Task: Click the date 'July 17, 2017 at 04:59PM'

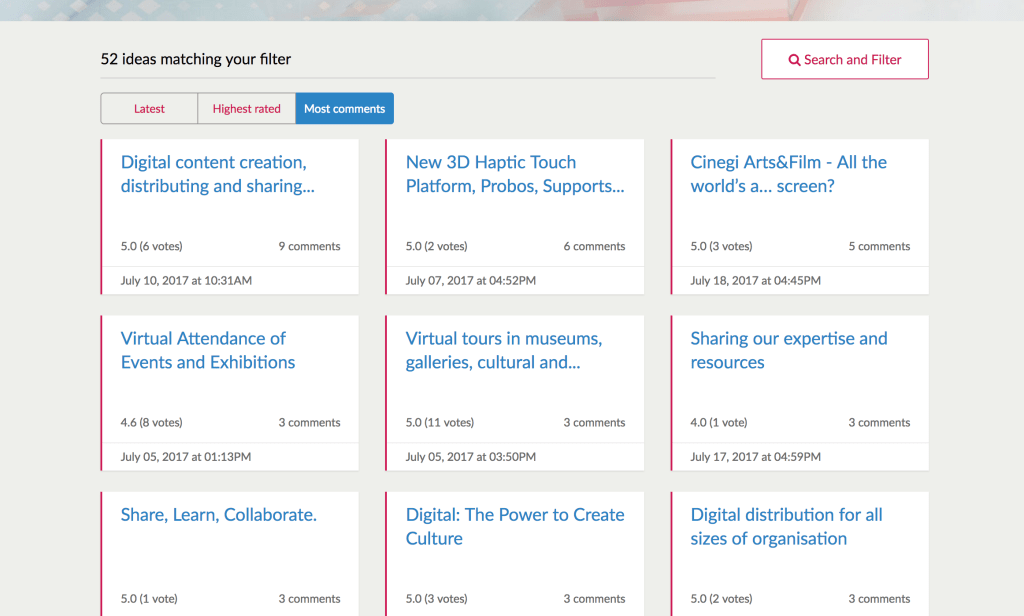Action: pyautogui.click(x=756, y=457)
